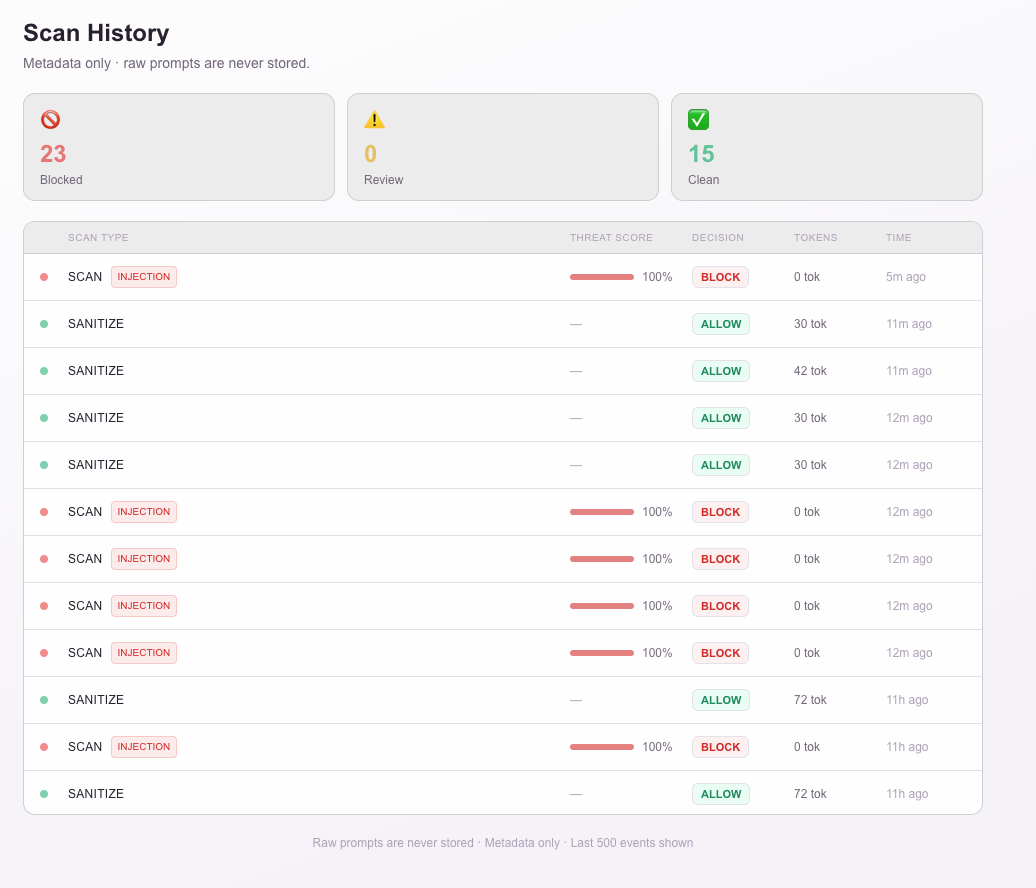Image resolution: width=1036 pixels, height=888 pixels.
Task: Open the DECISION column header
Action: coord(716,238)
